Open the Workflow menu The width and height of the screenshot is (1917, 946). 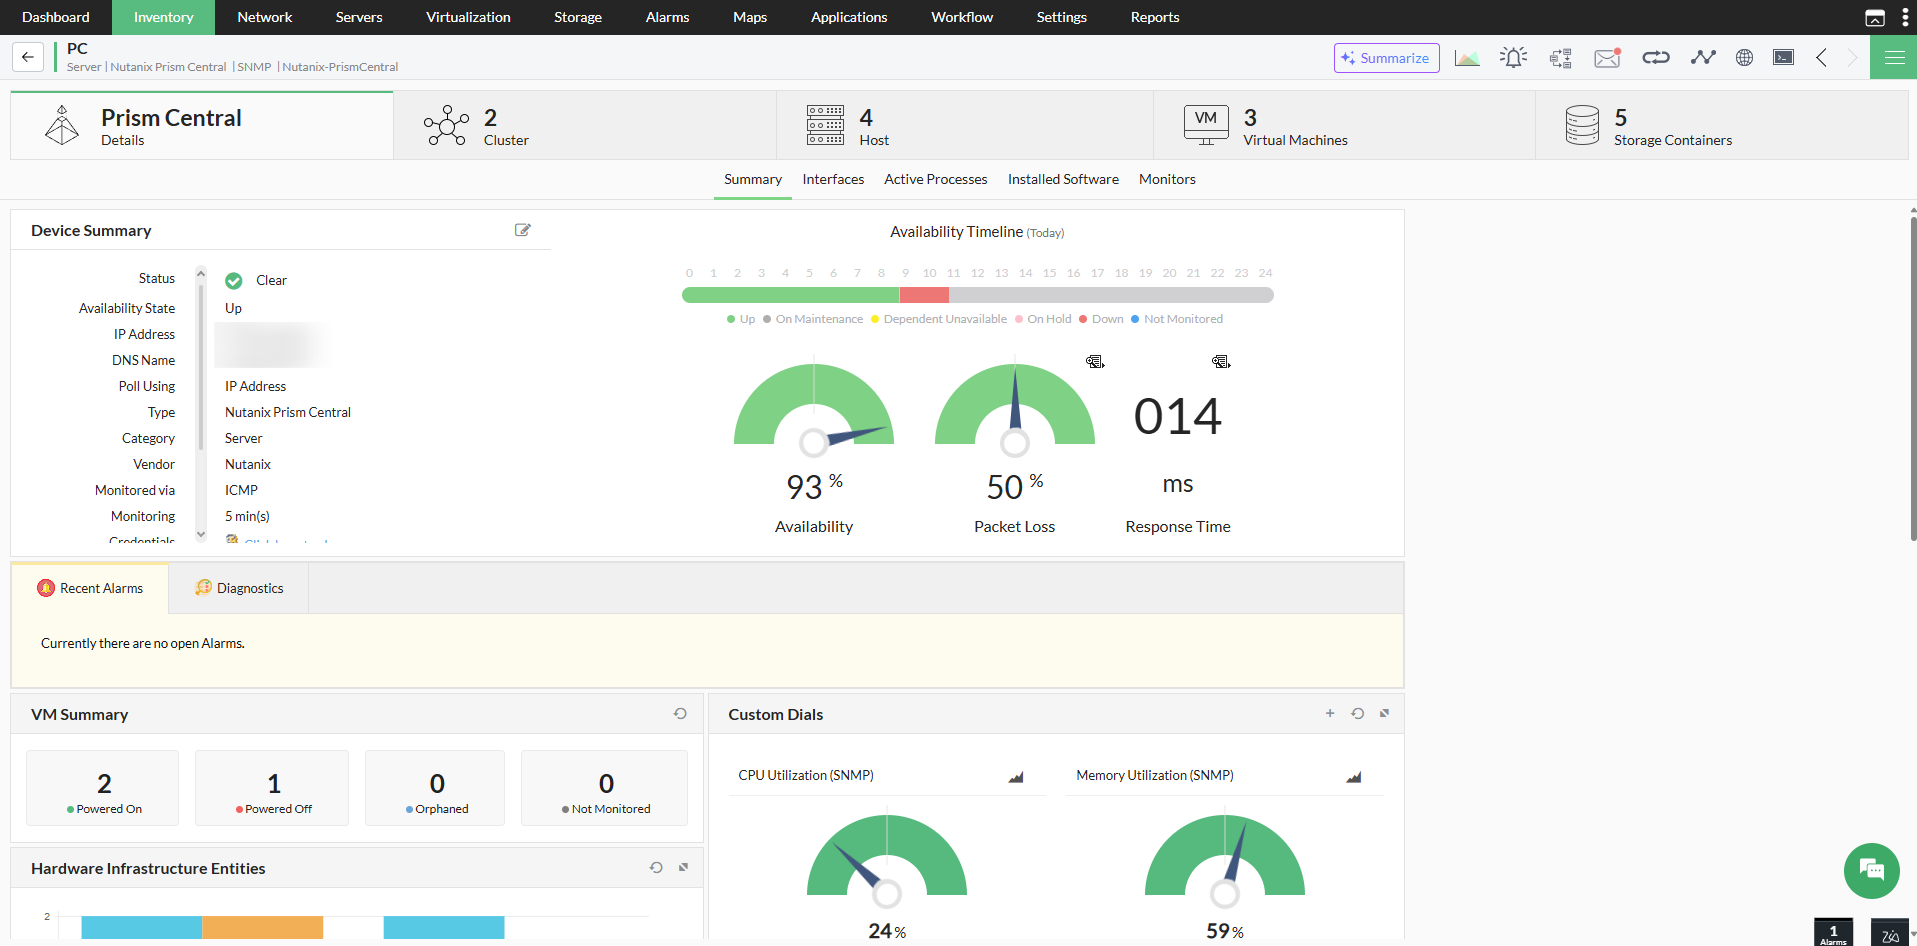pyautogui.click(x=962, y=17)
